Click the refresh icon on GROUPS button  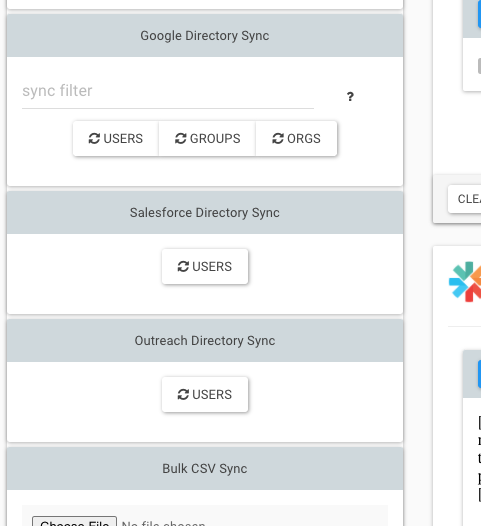(181, 139)
